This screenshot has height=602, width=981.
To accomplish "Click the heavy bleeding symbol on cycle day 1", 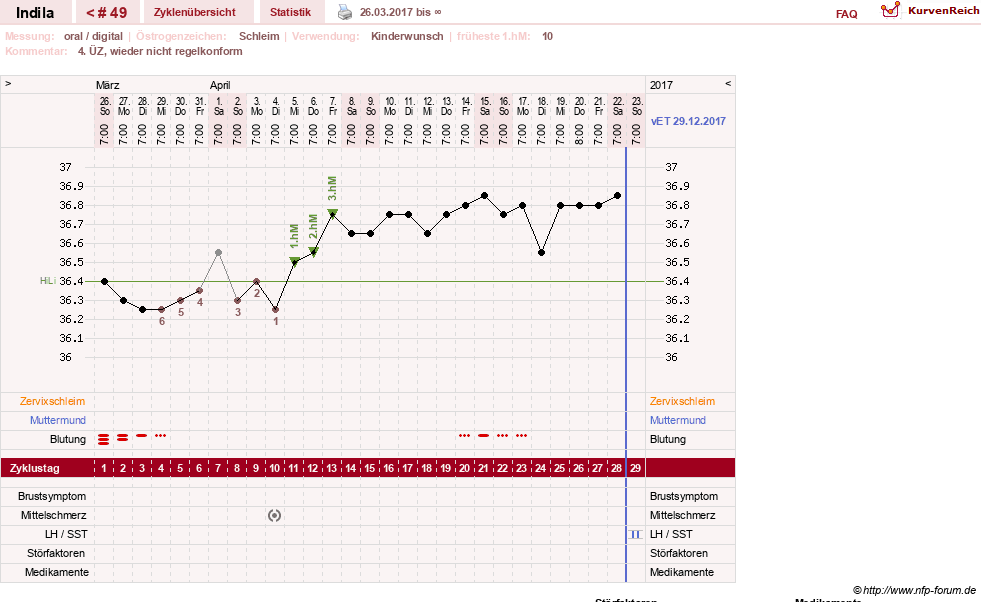I will 104,439.
